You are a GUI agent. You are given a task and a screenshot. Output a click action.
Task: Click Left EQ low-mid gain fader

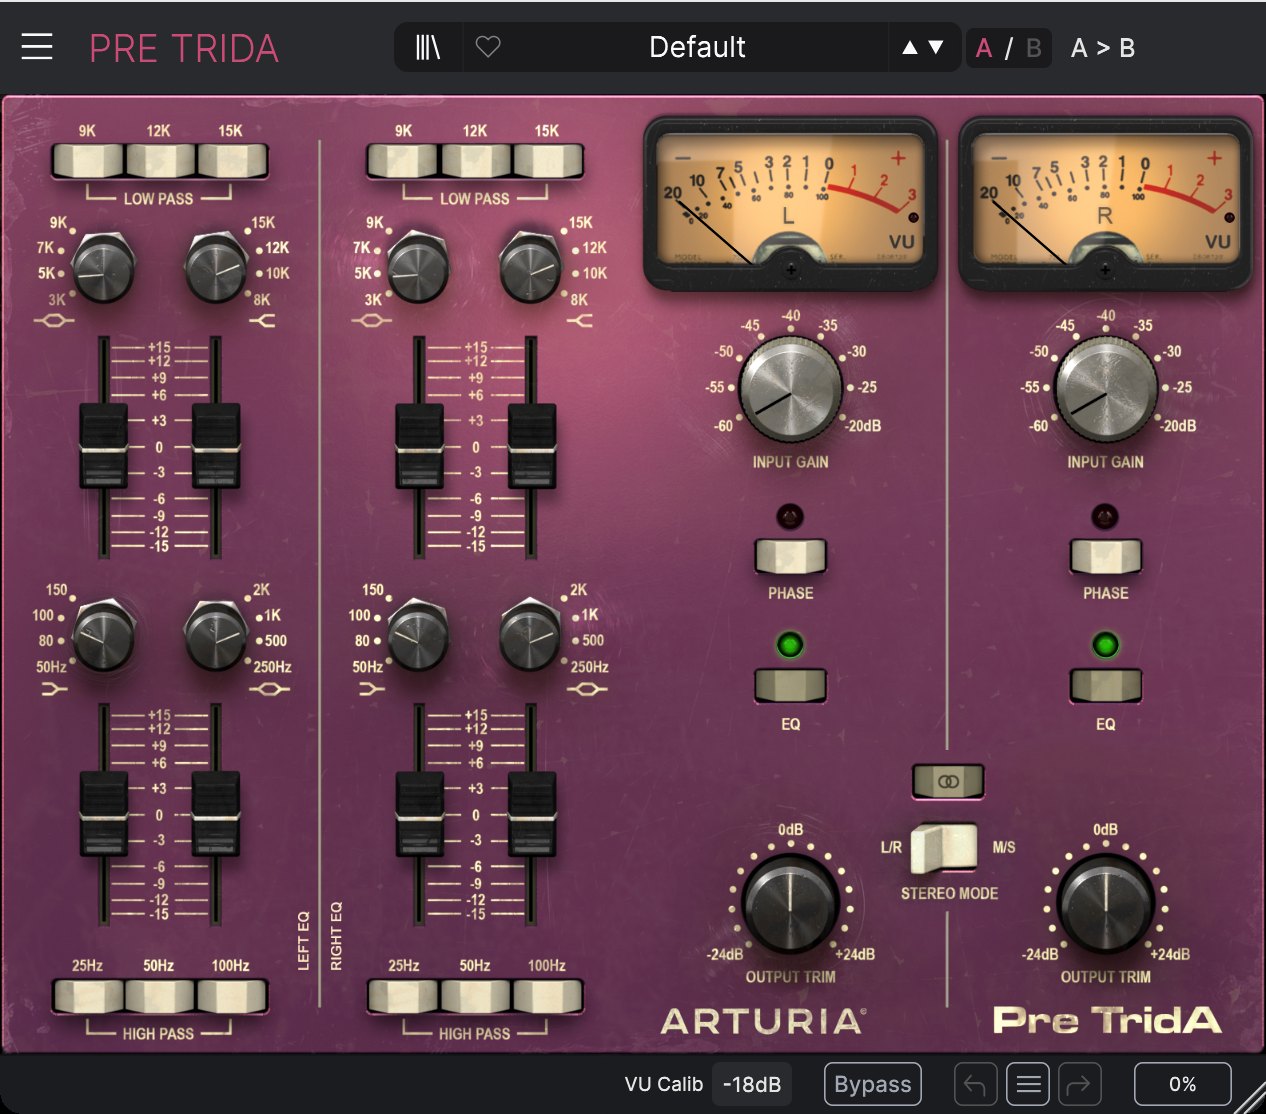click(x=215, y=813)
